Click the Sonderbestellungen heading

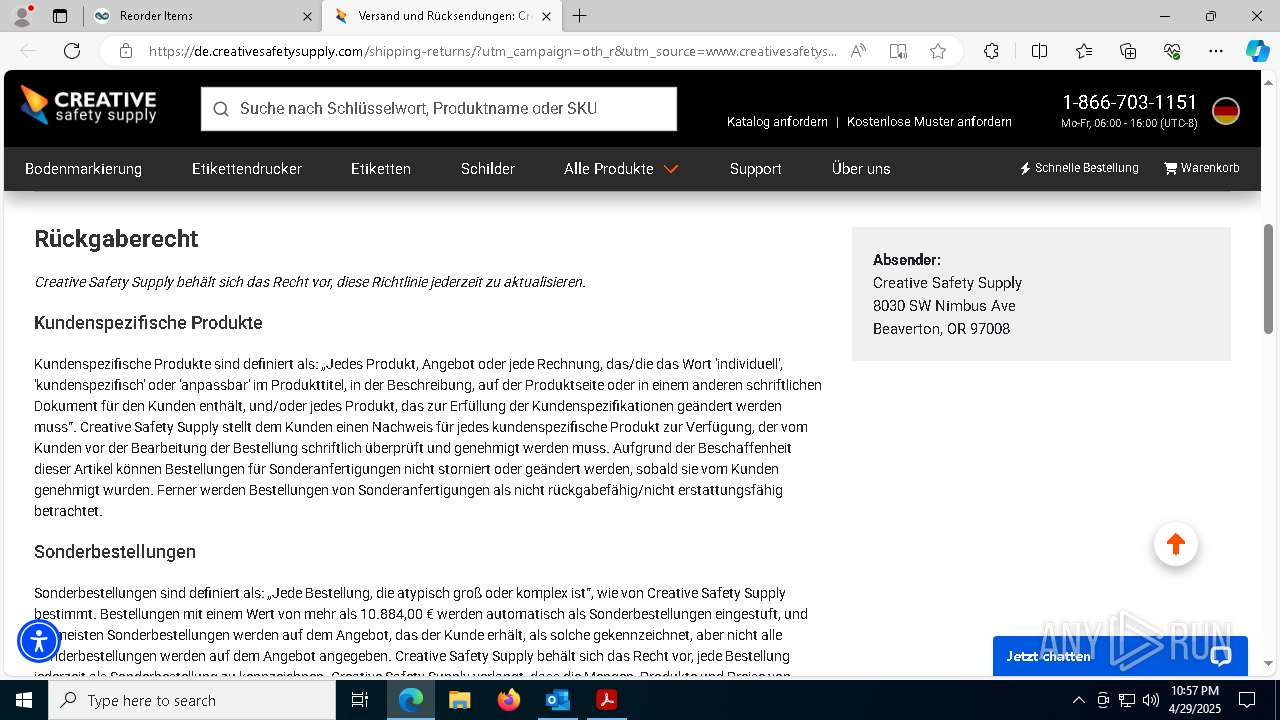coord(115,552)
